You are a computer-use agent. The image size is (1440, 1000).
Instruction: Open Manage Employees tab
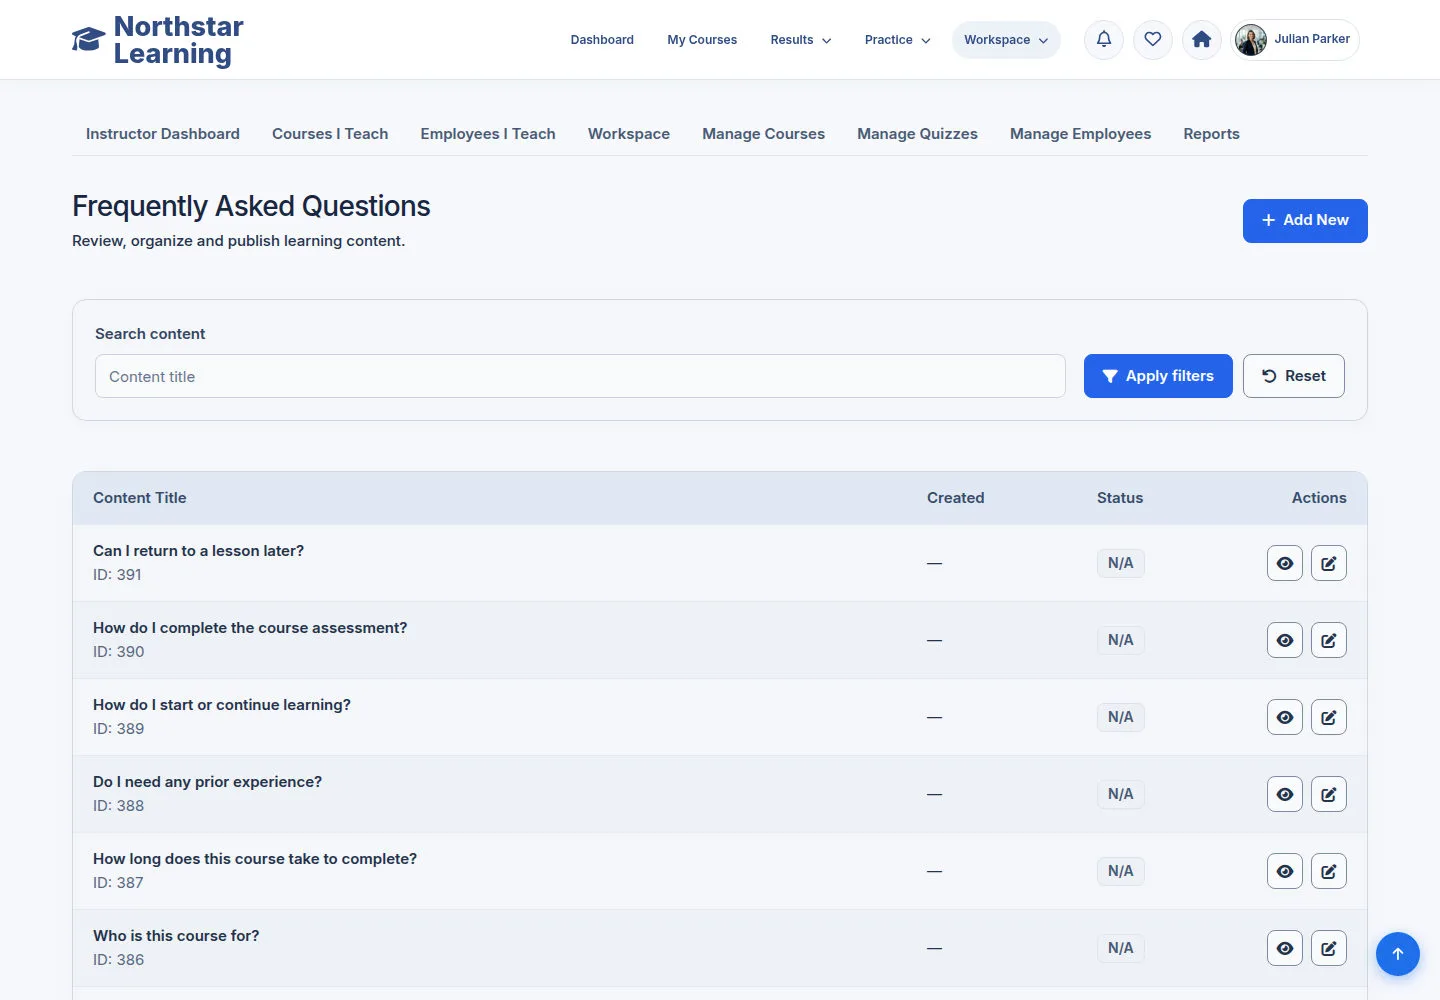[x=1080, y=134]
